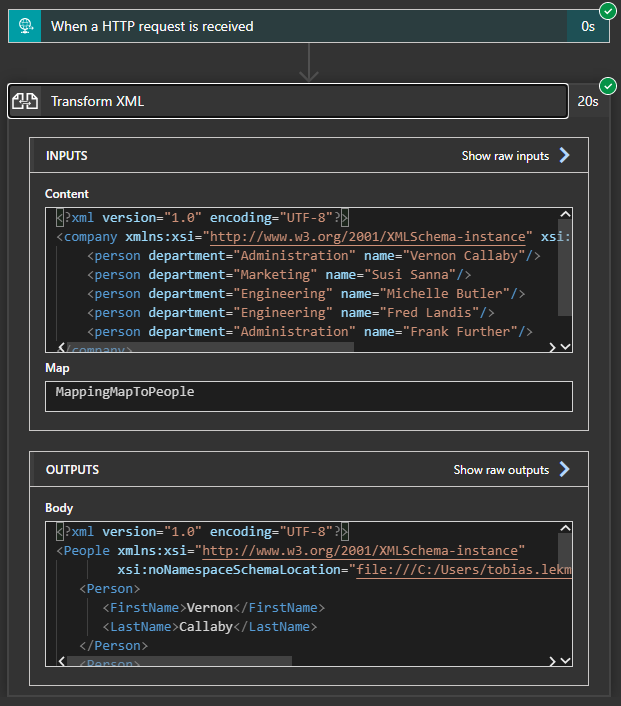Click scroll-up arrow in the Content box

(x=565, y=216)
